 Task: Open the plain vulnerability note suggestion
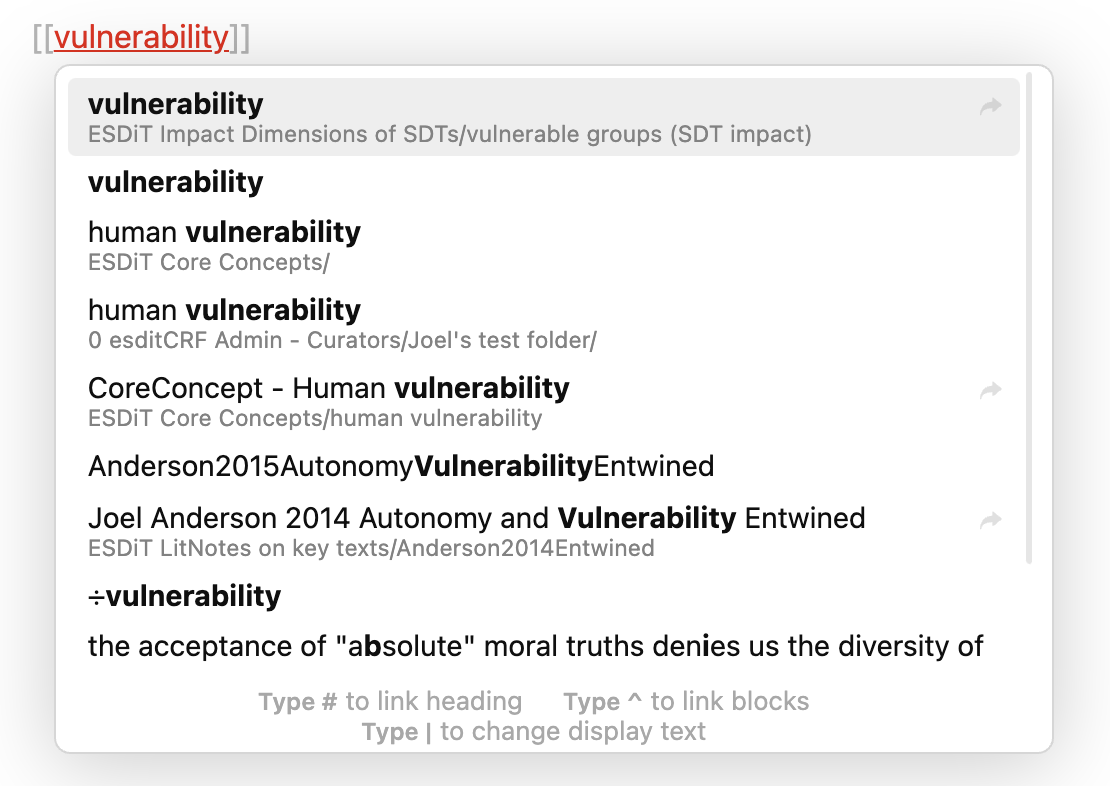click(176, 182)
